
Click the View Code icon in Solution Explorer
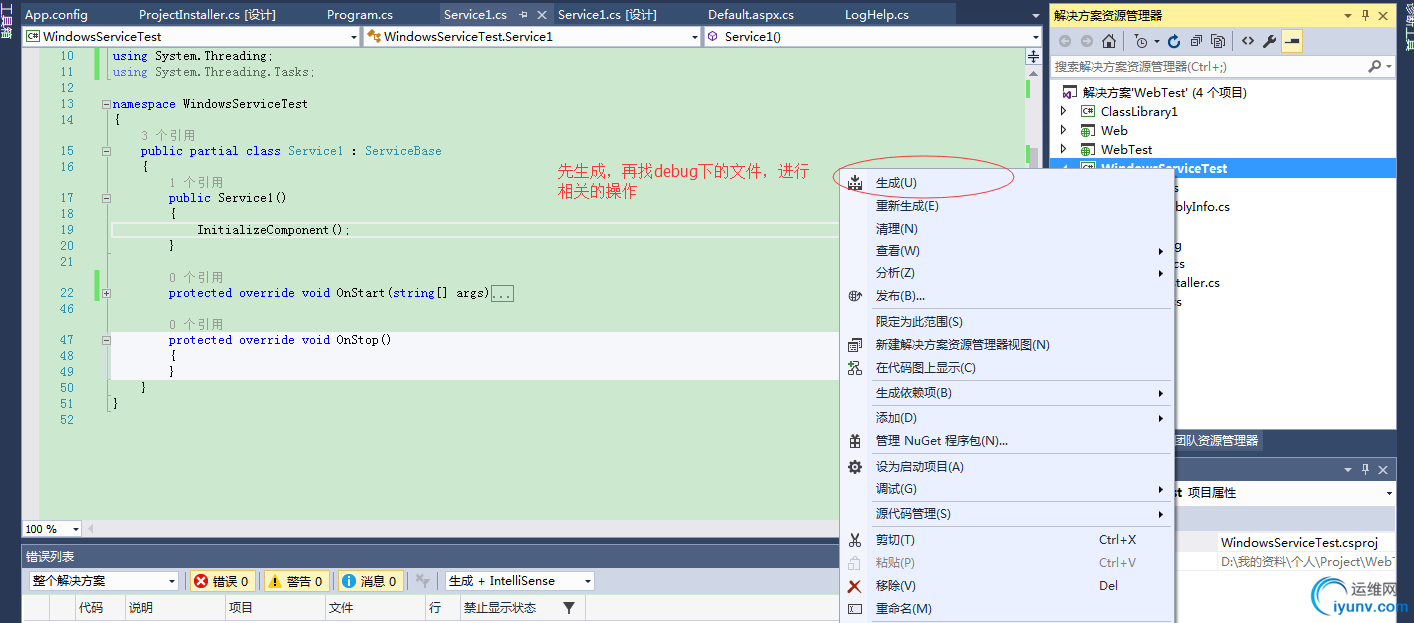1248,41
